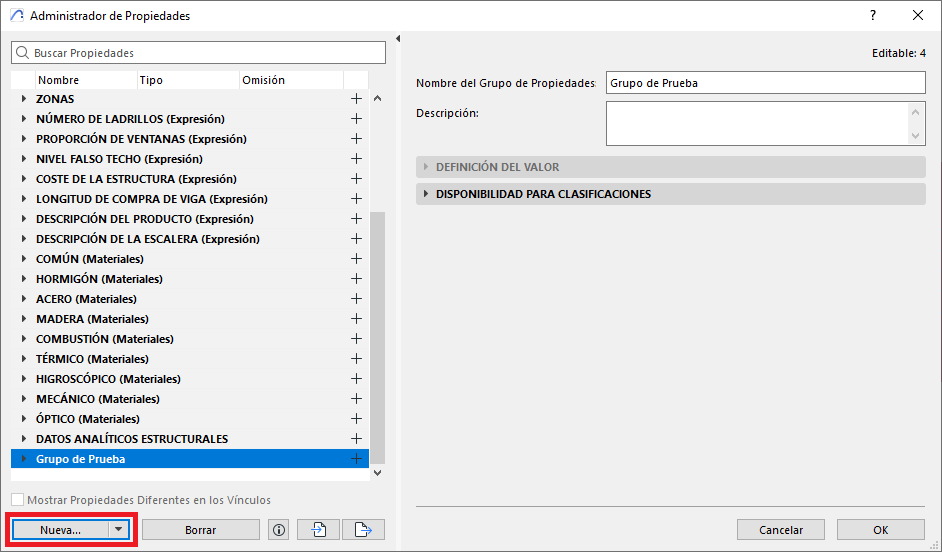Confirm with the OK button
942x552 pixels.
click(880, 530)
